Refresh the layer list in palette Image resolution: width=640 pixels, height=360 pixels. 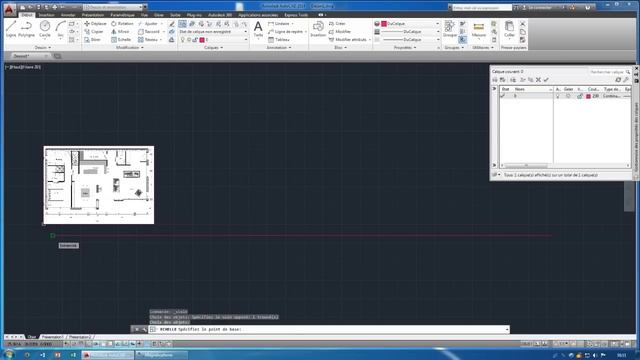click(x=618, y=80)
